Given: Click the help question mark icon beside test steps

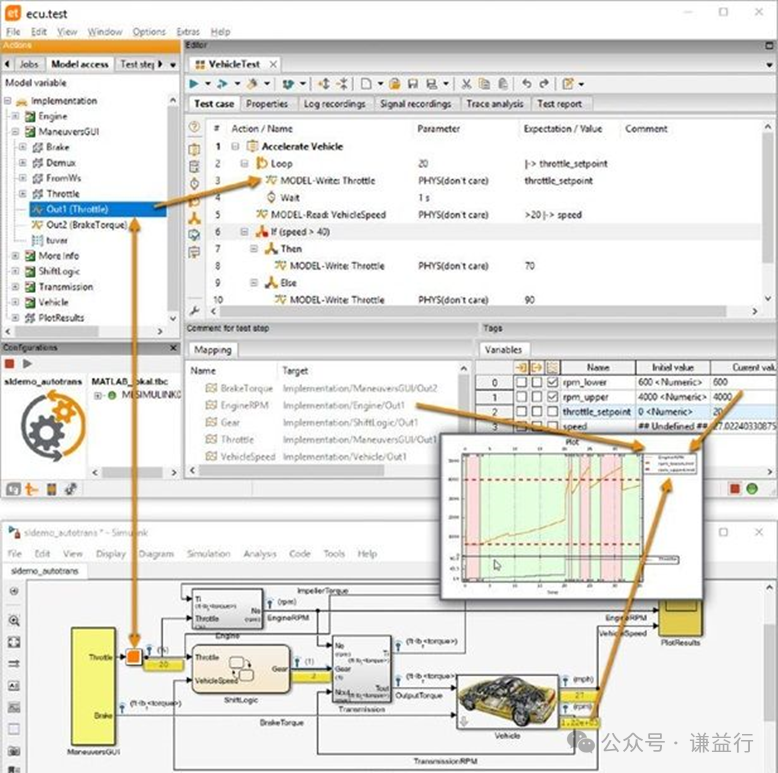Looking at the screenshot, I should point(194,127).
